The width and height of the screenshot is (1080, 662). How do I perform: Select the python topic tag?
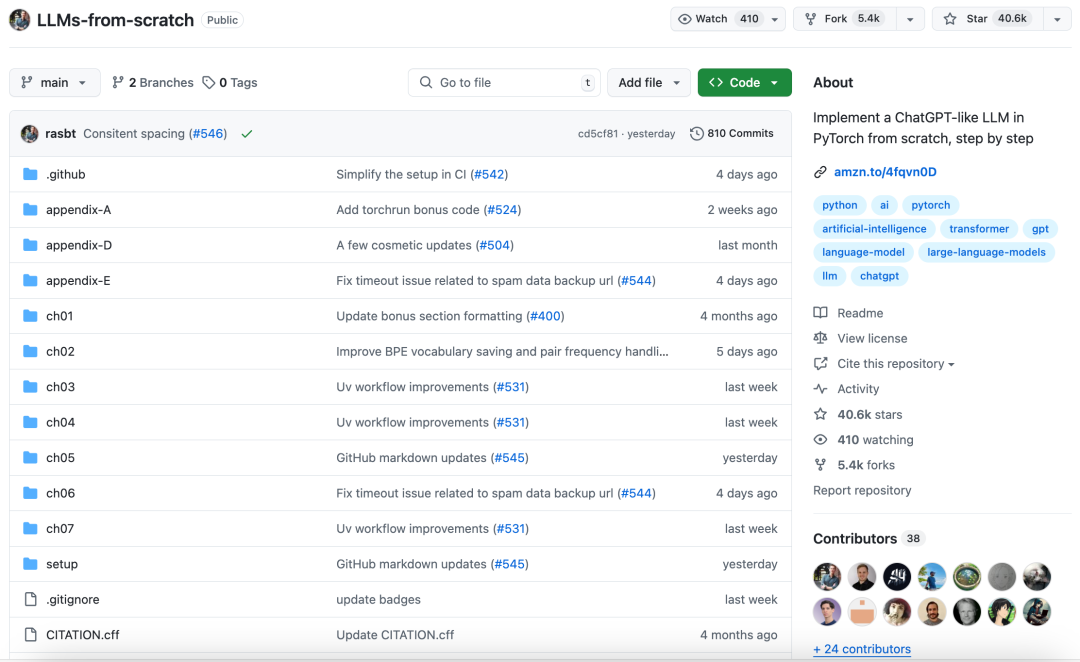[839, 204]
